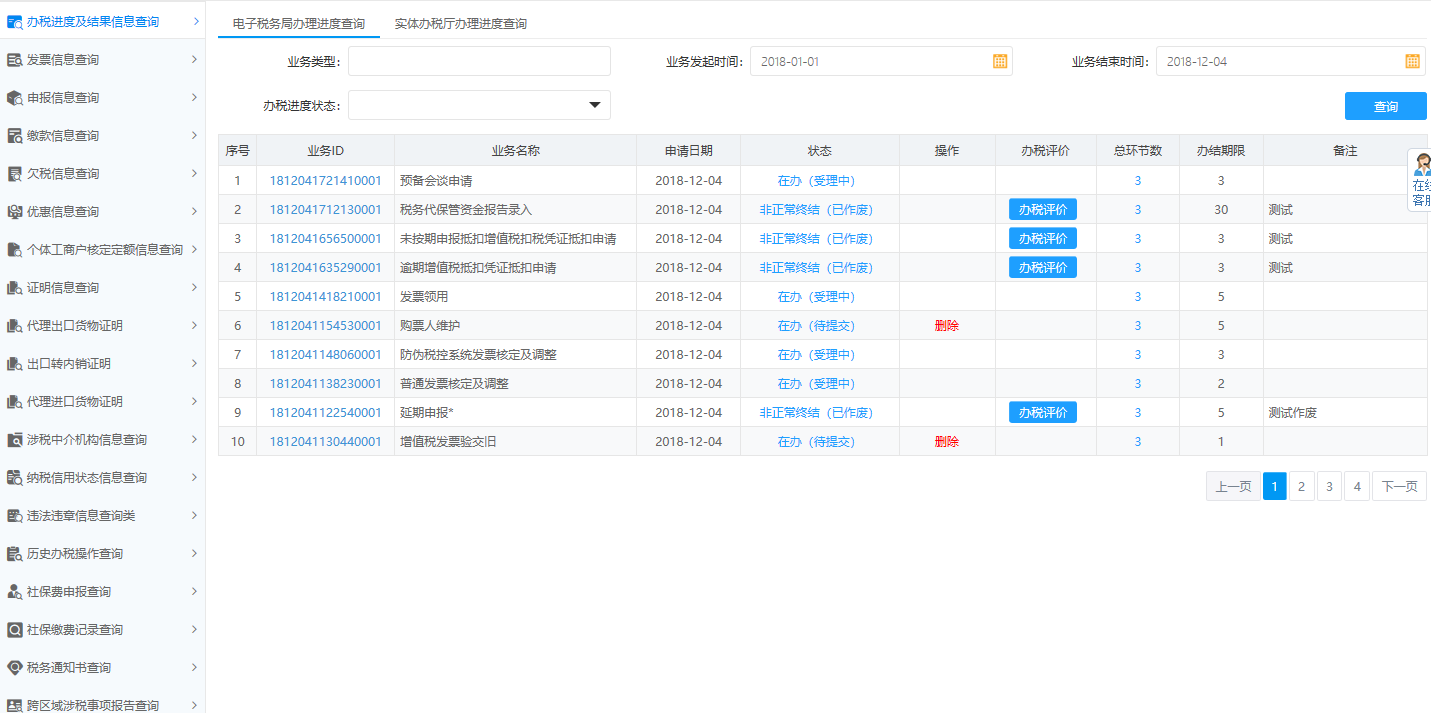Click the 申报信息查询 sidebar icon
Image resolution: width=1431 pixels, height=713 pixels.
click(14, 98)
